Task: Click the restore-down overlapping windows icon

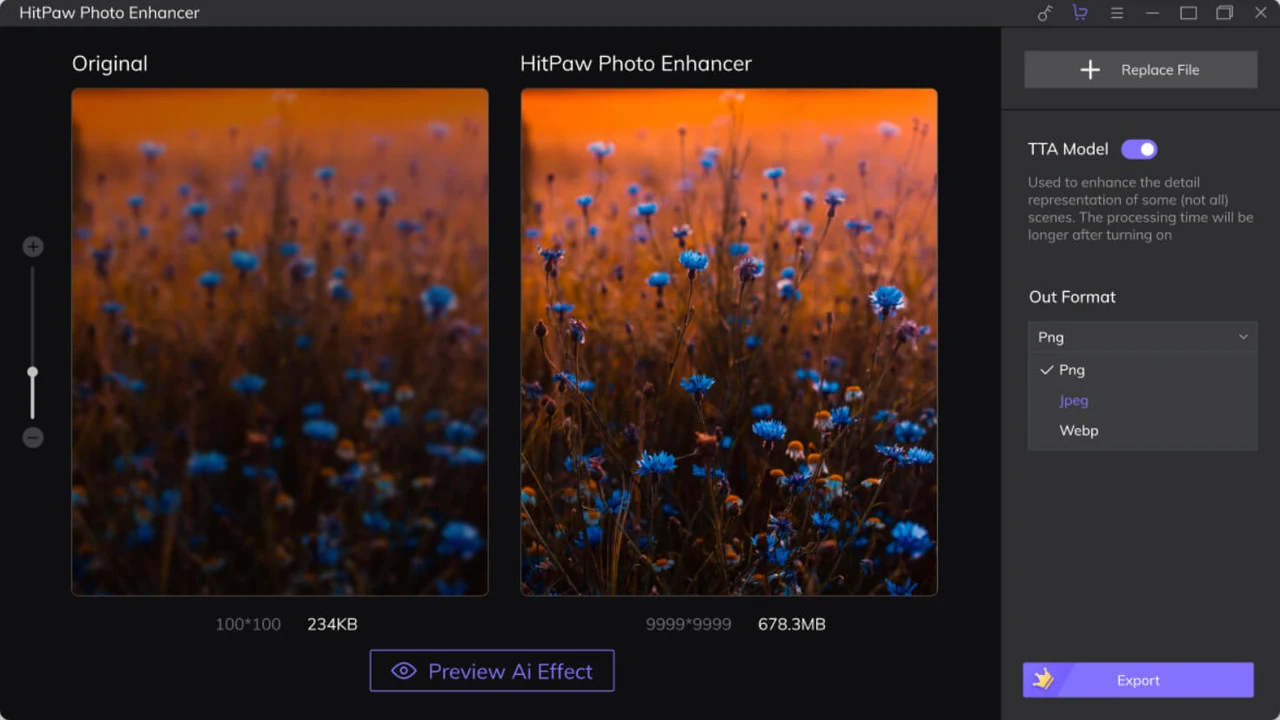Action: click(x=1224, y=13)
